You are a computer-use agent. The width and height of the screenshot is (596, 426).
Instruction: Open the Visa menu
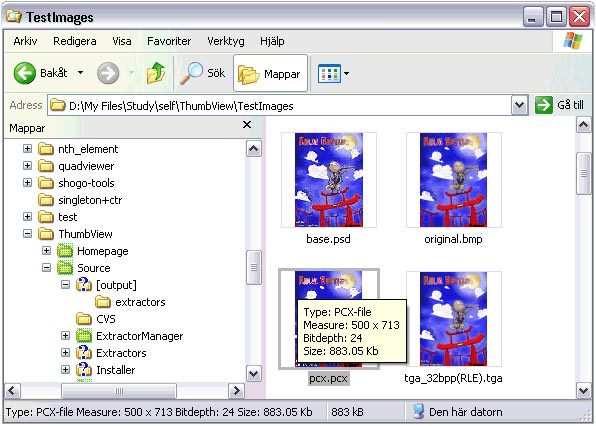click(x=122, y=41)
